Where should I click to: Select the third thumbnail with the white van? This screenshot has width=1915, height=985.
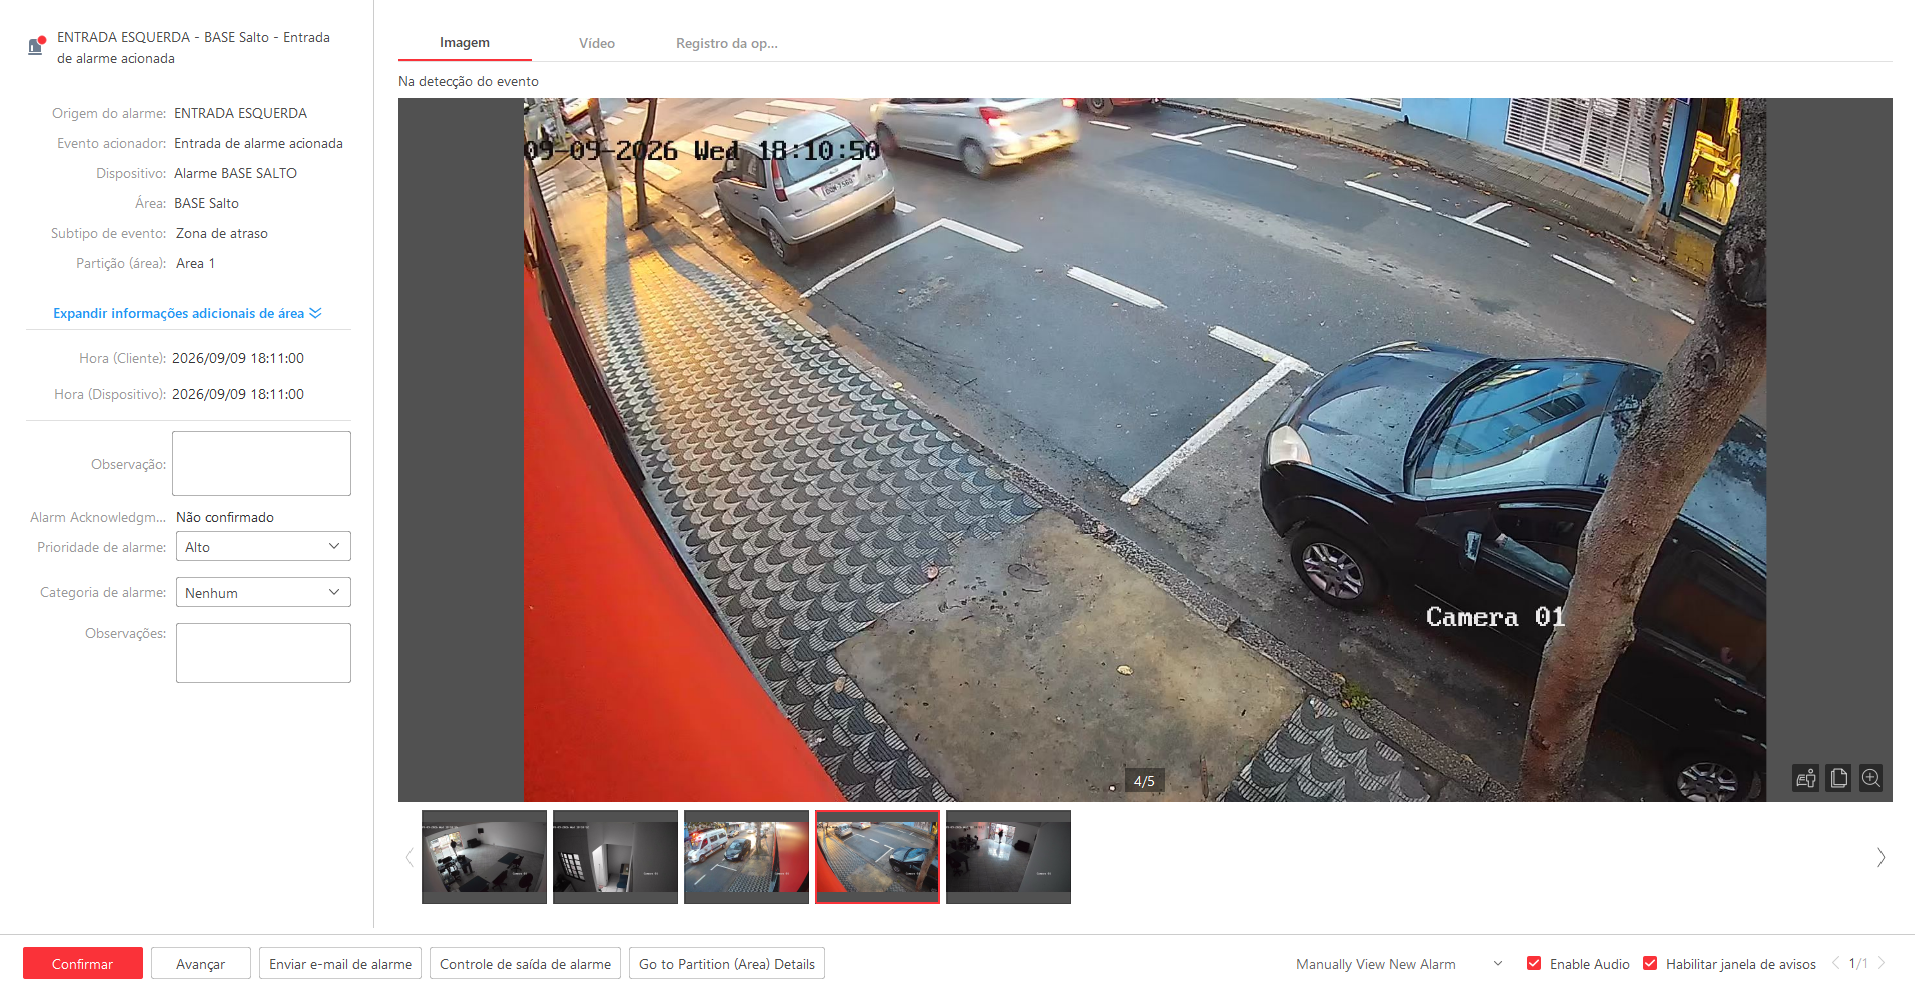pos(746,857)
